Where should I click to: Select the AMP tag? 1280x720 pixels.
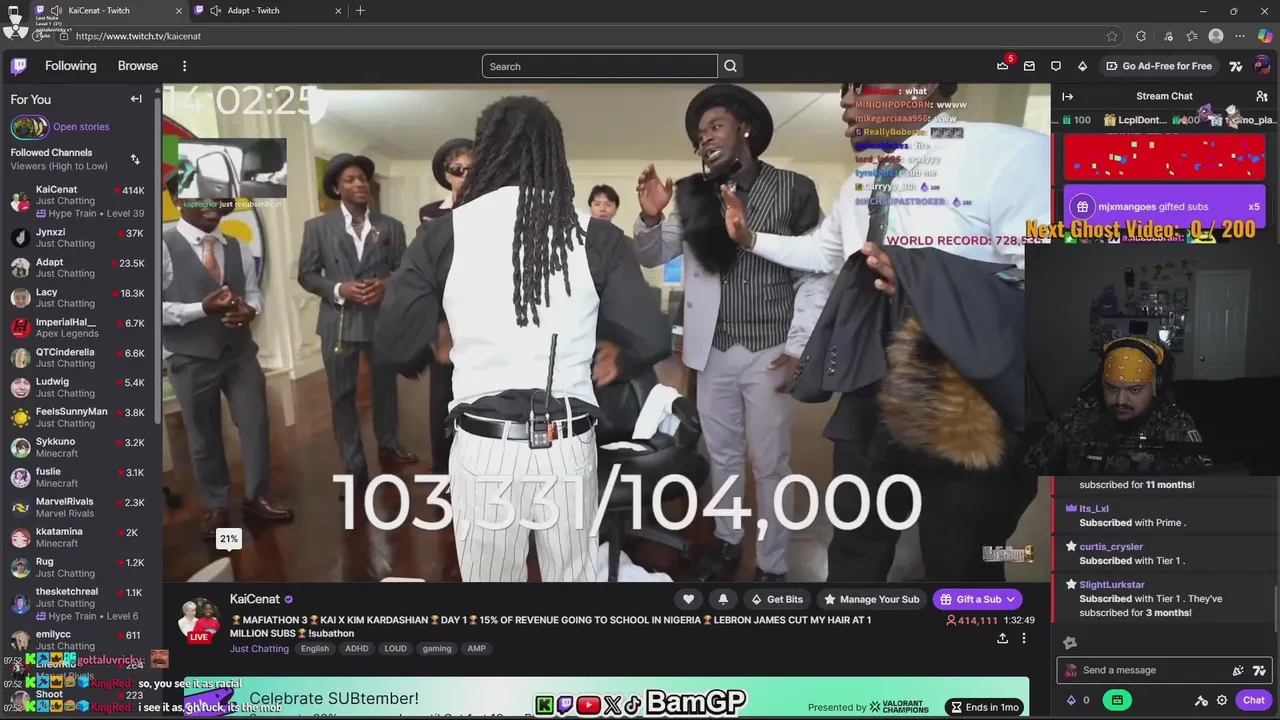[x=476, y=648]
